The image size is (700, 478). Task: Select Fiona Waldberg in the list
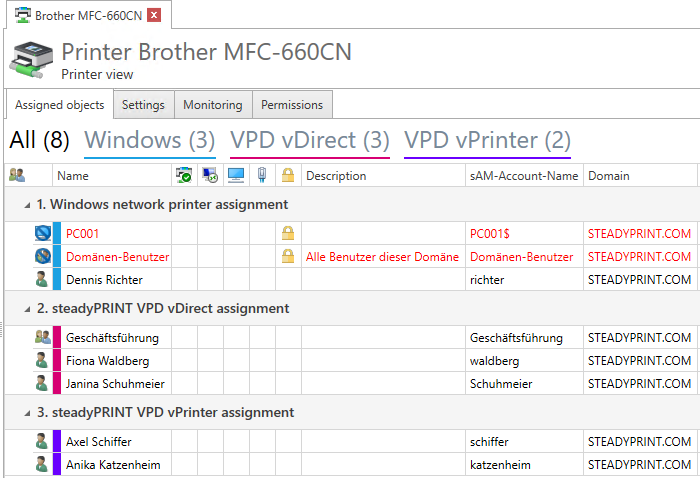108,361
